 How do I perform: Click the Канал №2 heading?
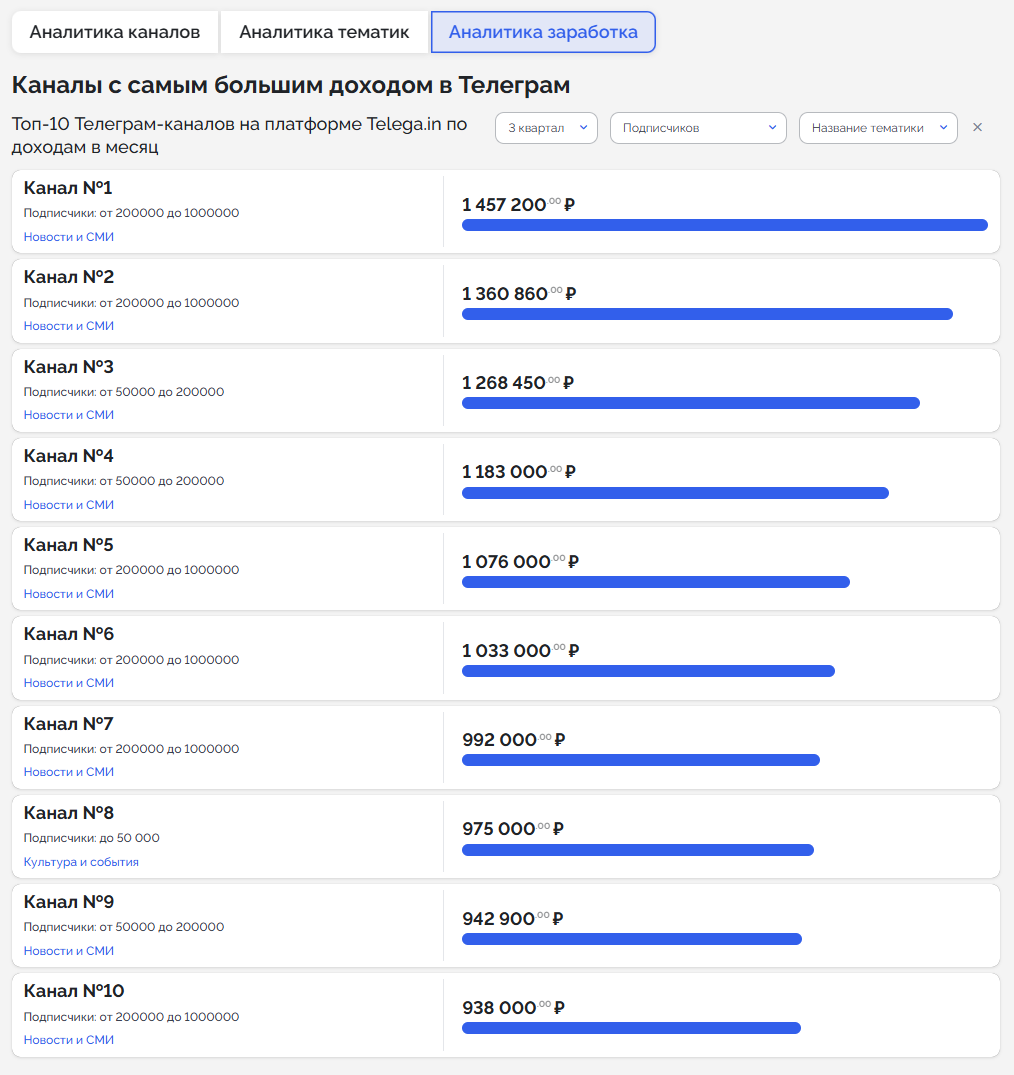click(69, 277)
